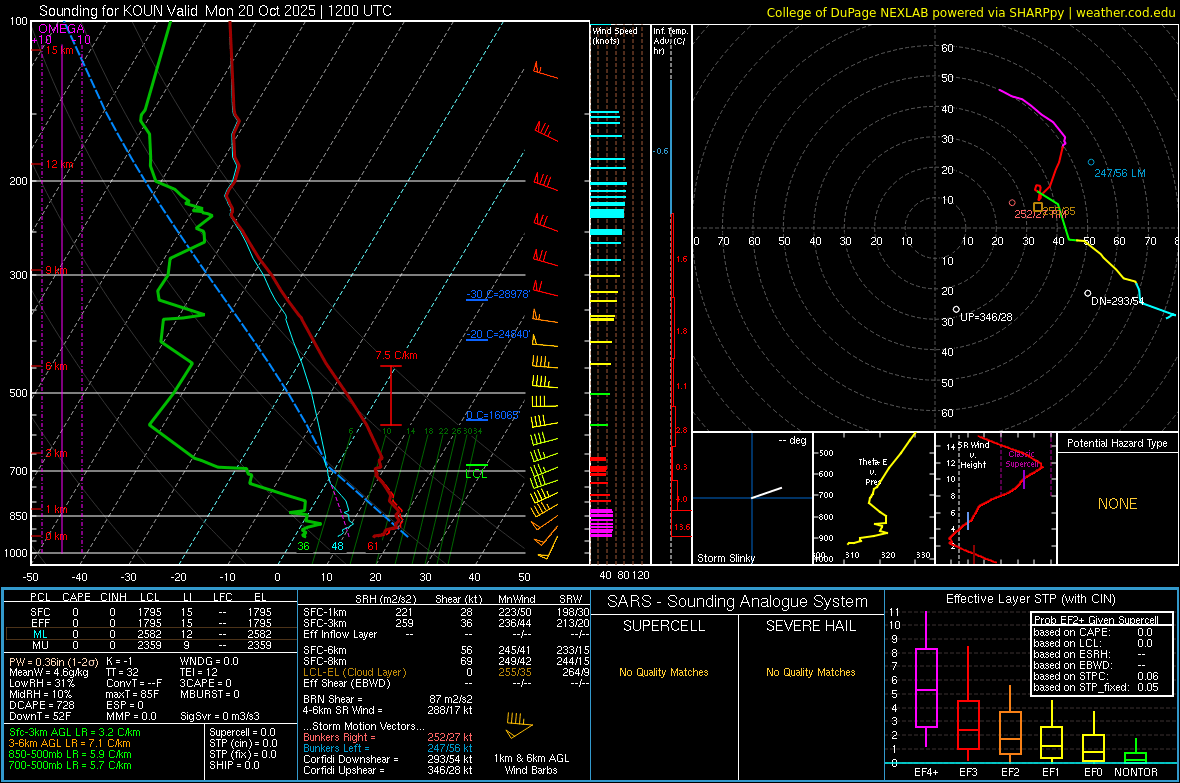1180x783 pixels.
Task: Click the 'NONE' hazard type text
Action: pos(1117,504)
